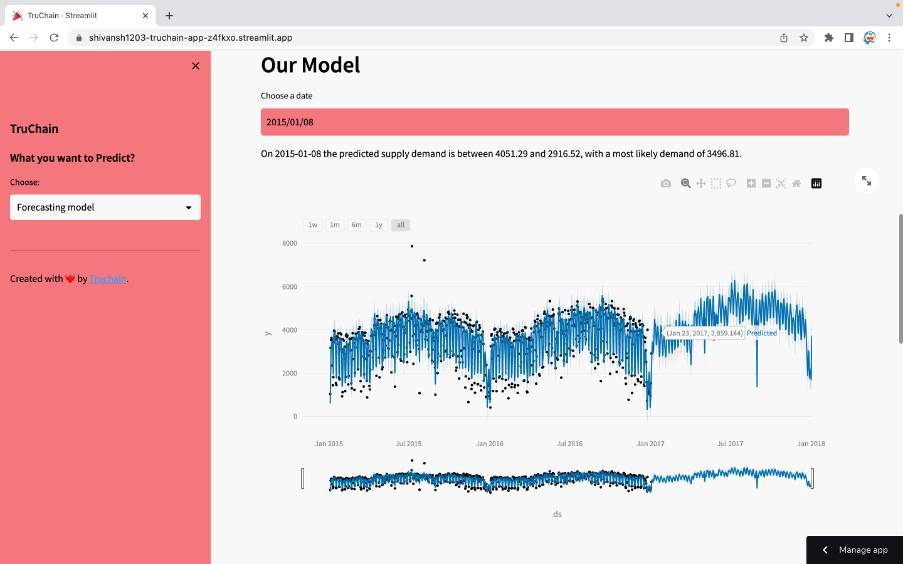
Task: Close the TruChain sidebar
Action: tap(195, 66)
